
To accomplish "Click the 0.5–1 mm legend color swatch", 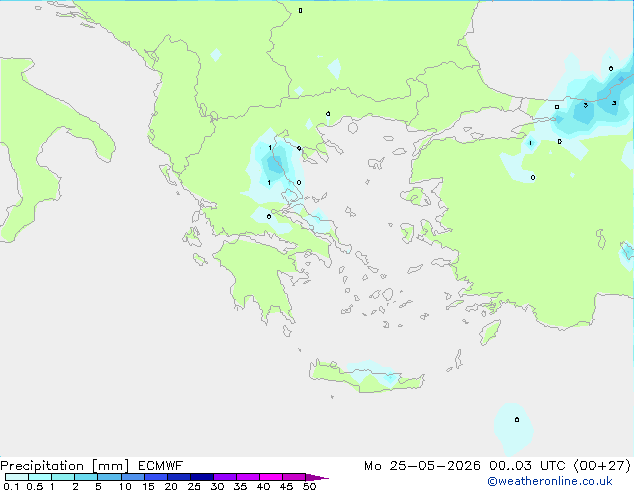I will pos(40,477).
